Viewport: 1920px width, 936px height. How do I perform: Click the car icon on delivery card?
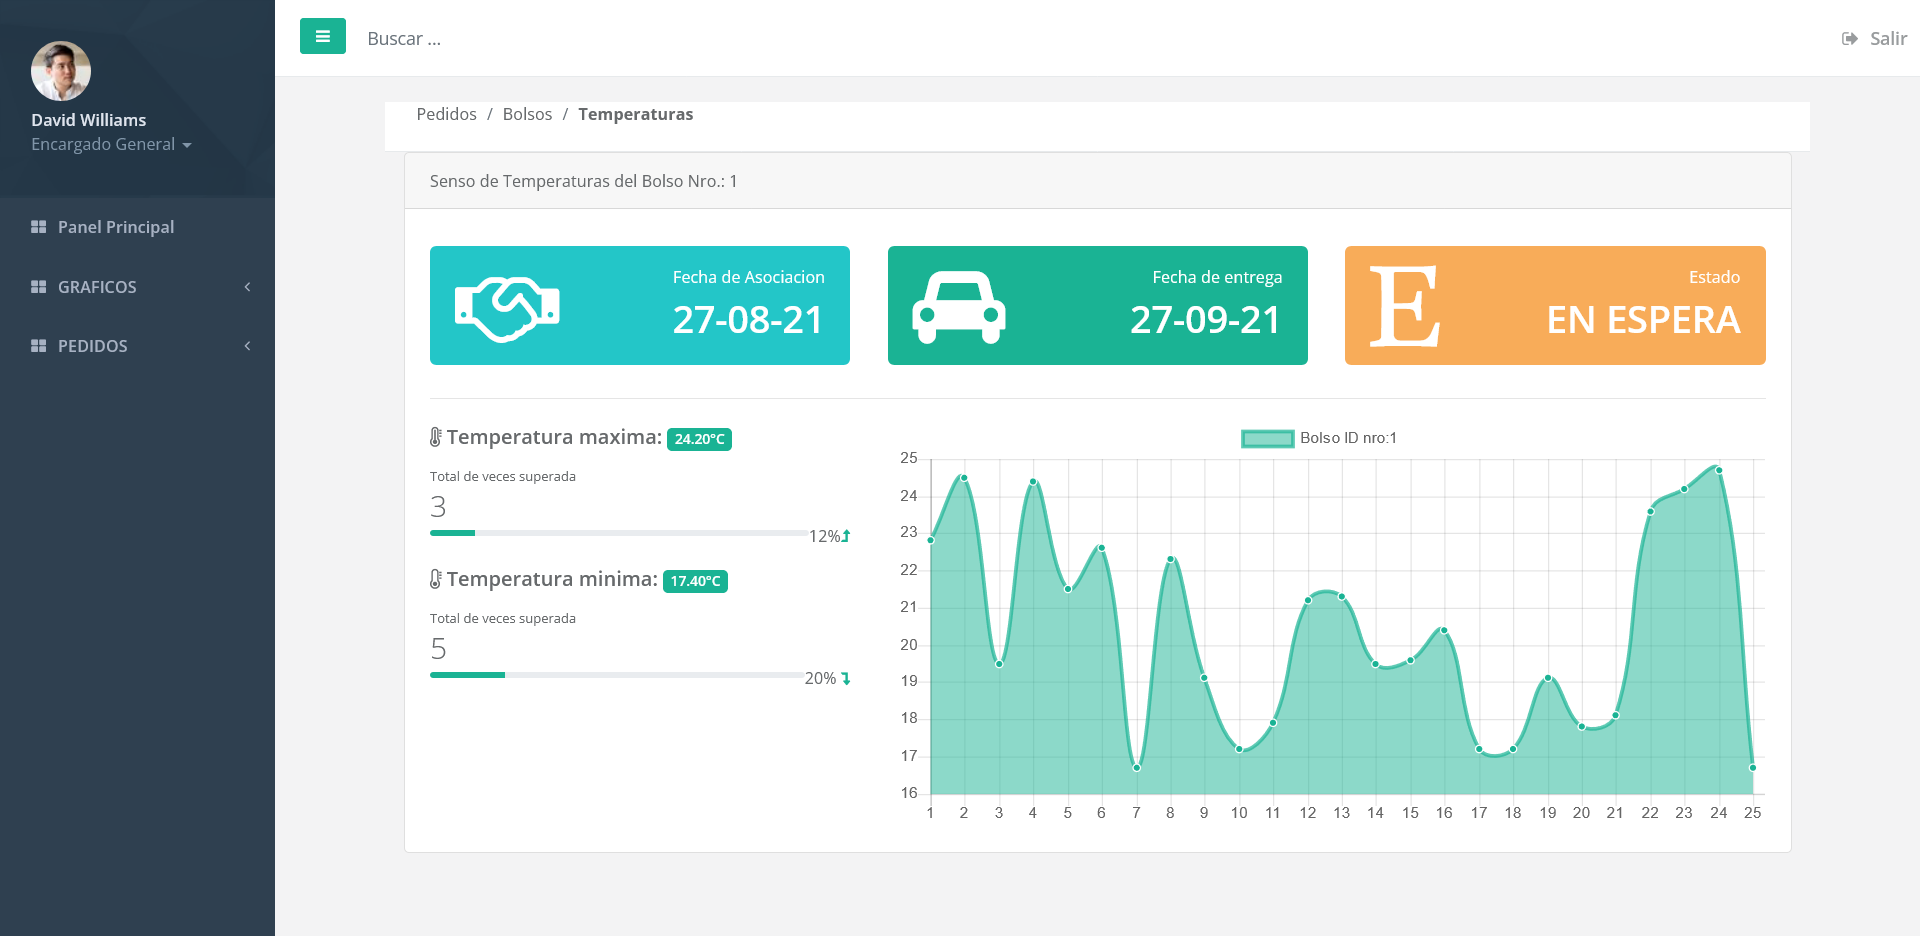coord(958,308)
